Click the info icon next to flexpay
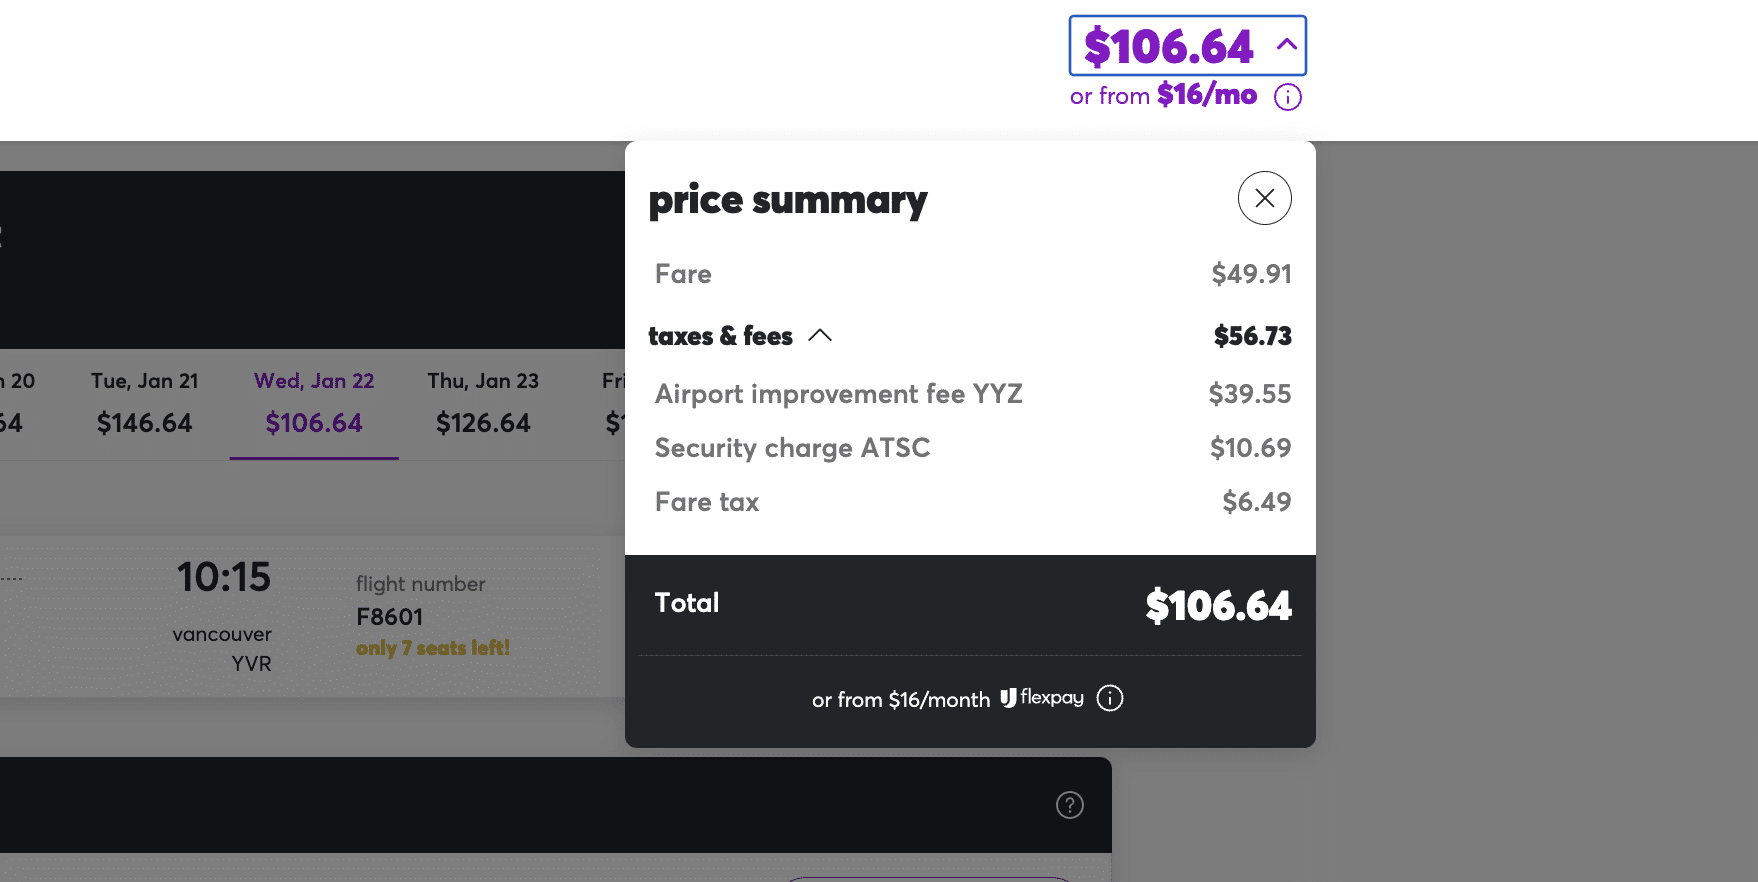Viewport: 1758px width, 882px height. [x=1110, y=698]
